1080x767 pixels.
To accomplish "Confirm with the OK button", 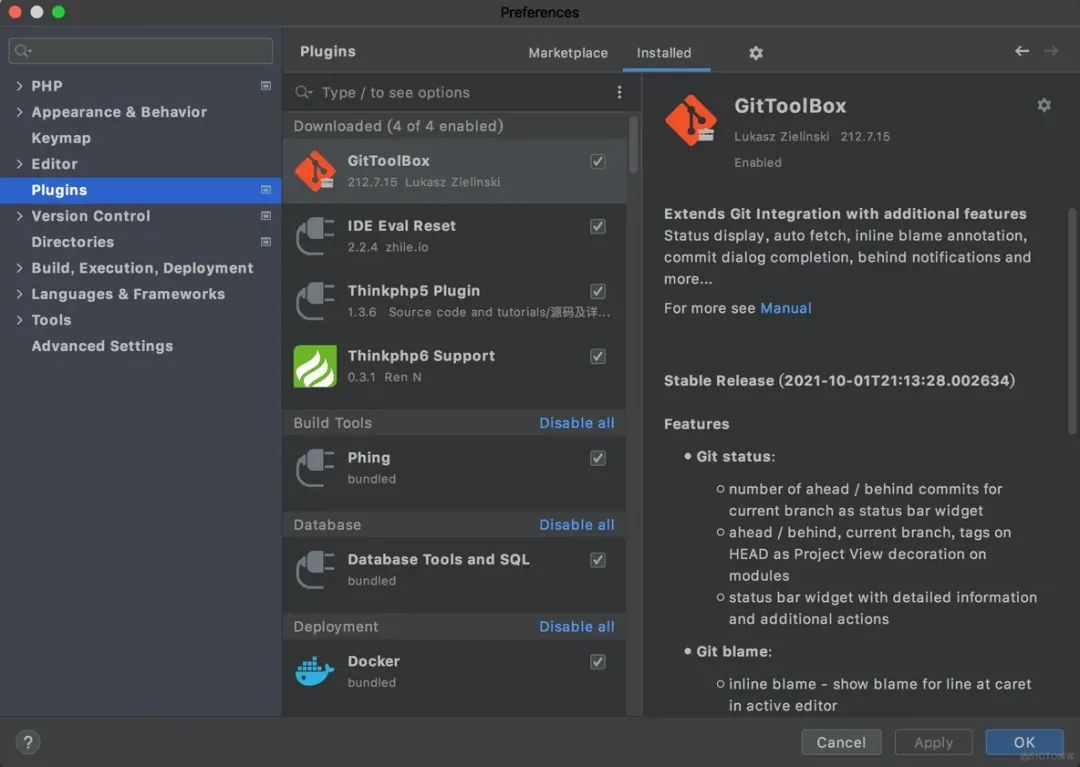I will 1024,742.
